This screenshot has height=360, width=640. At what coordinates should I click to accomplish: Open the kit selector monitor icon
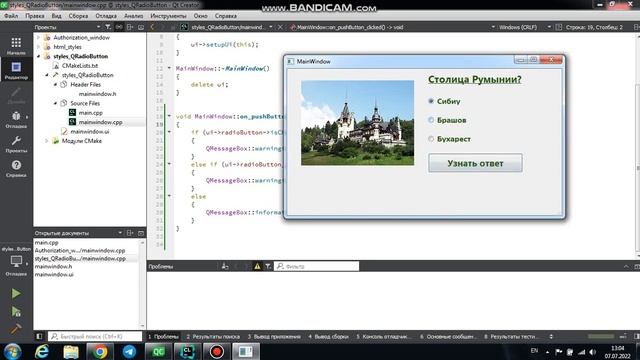16,263
